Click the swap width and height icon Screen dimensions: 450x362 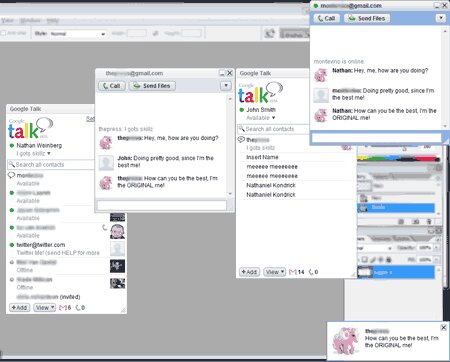[x=155, y=33]
